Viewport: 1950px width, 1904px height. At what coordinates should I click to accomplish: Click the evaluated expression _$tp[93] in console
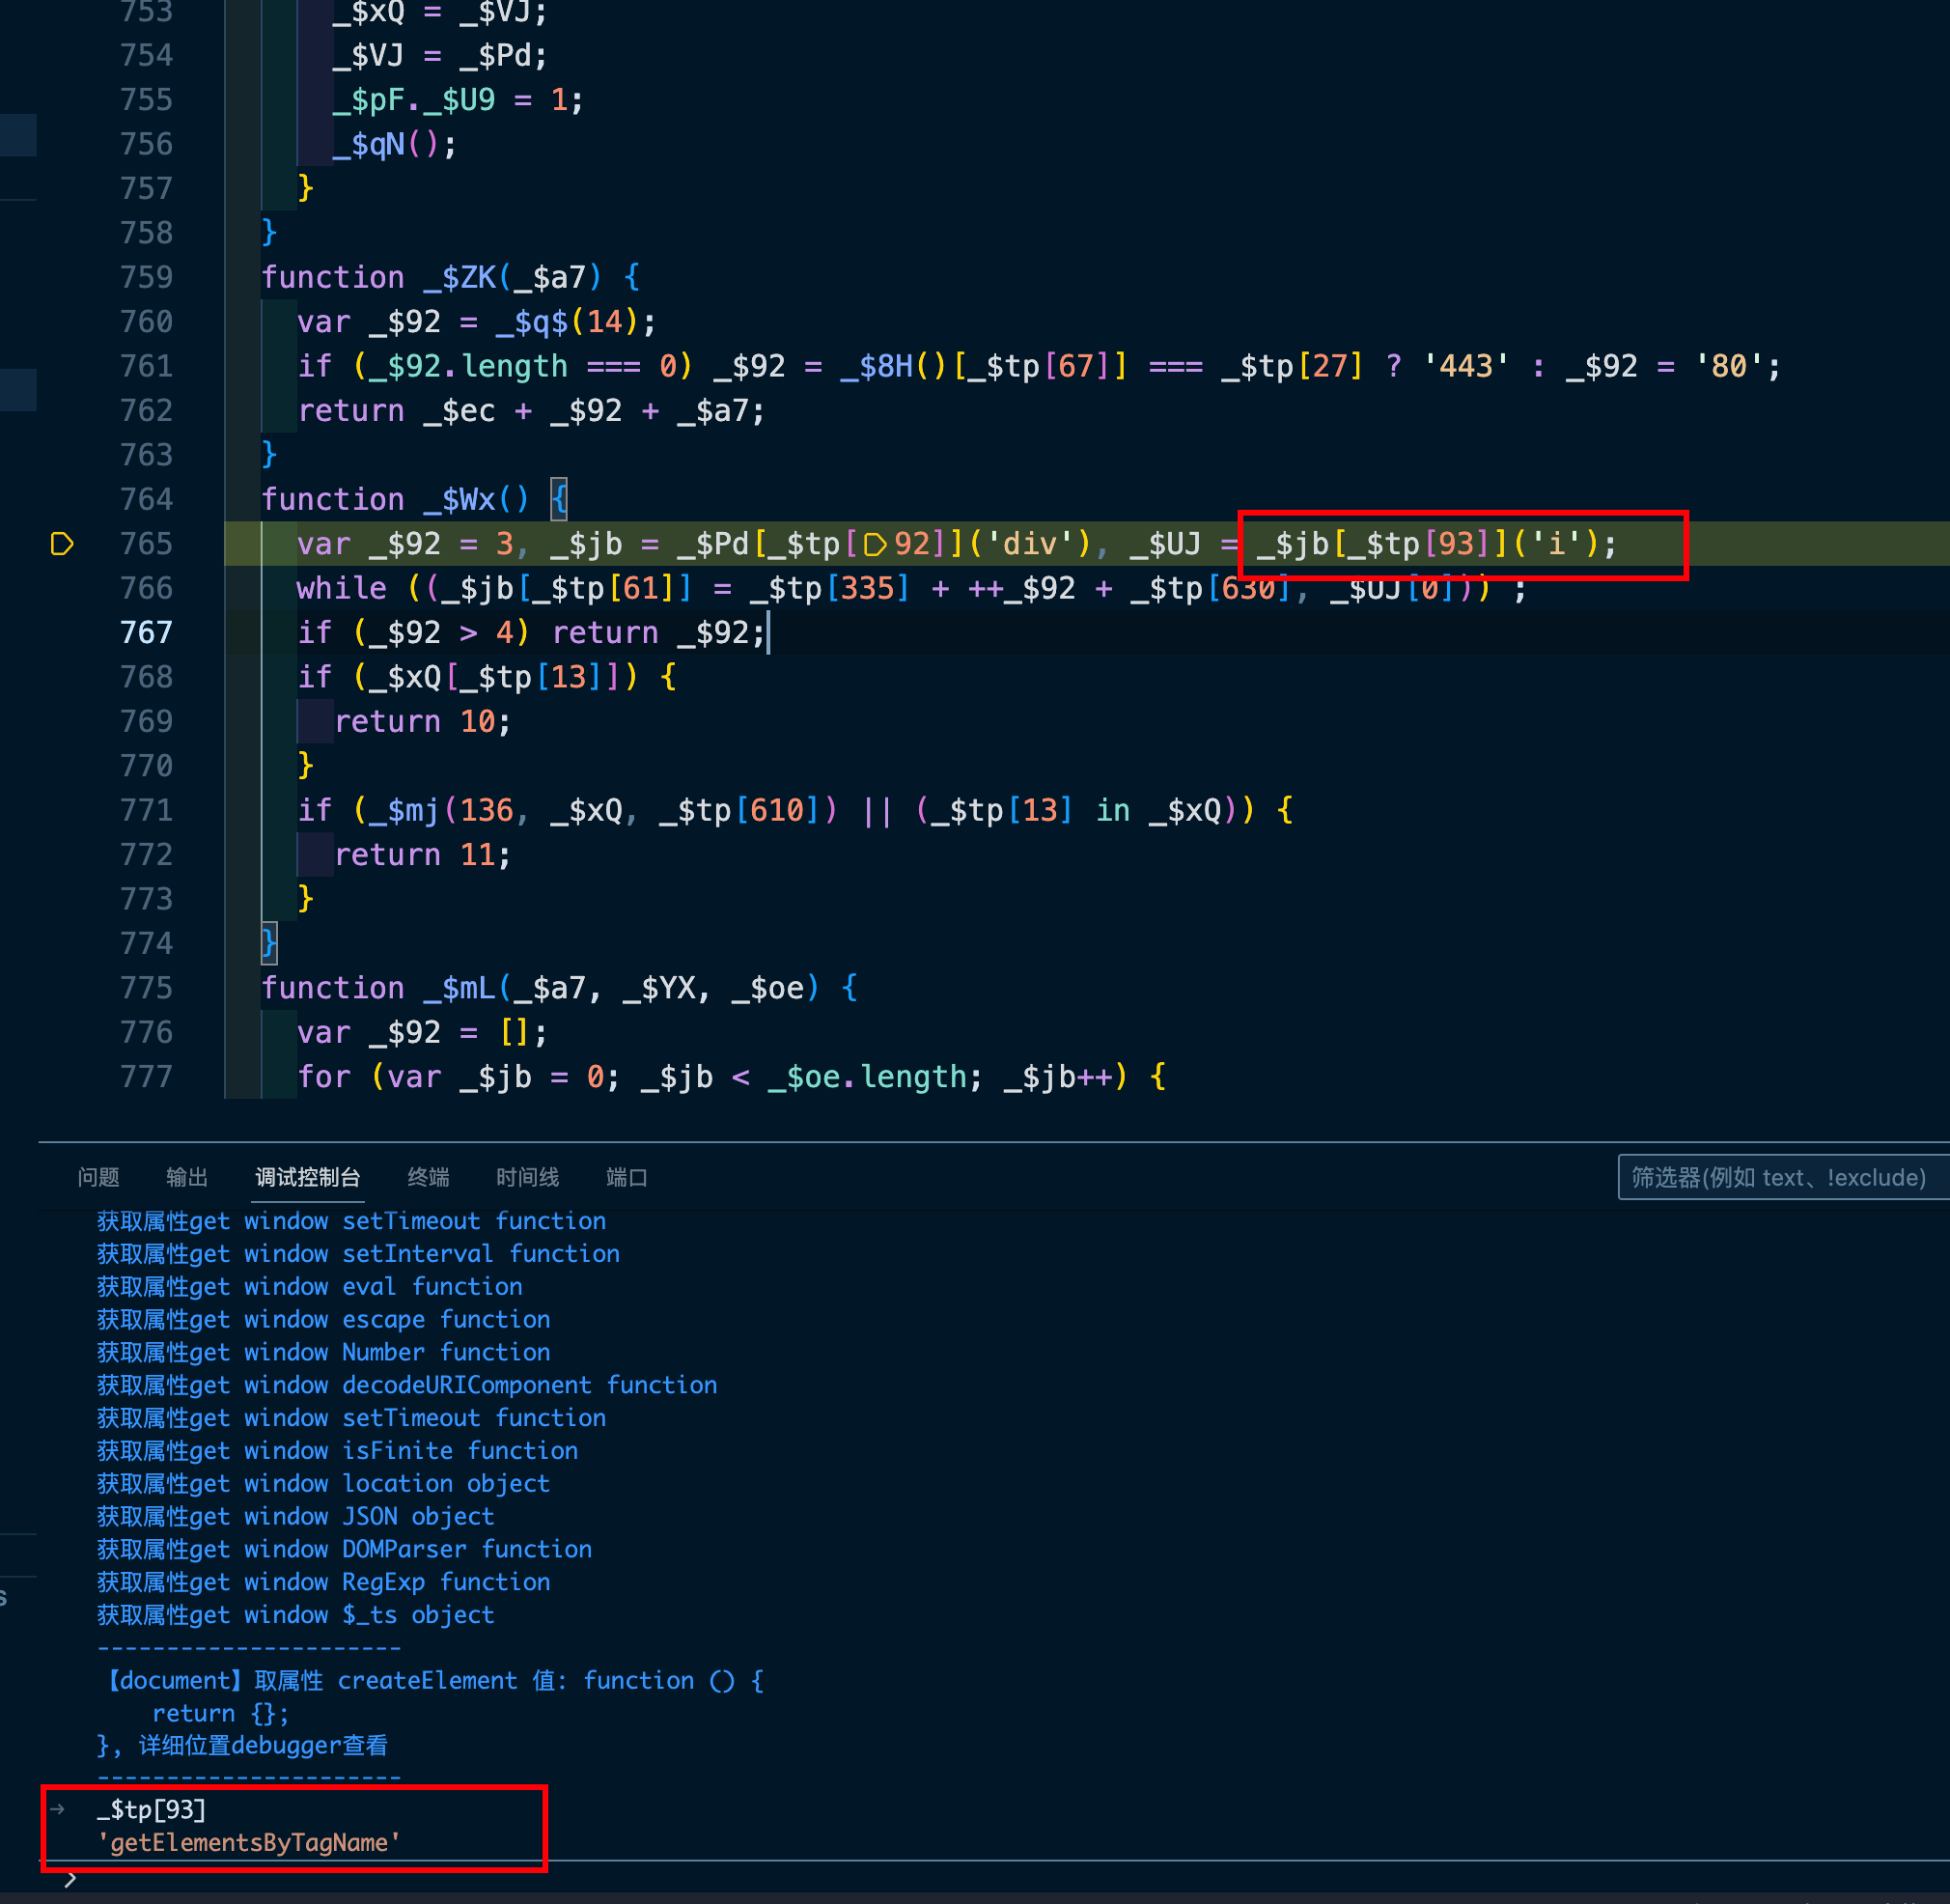click(152, 1809)
